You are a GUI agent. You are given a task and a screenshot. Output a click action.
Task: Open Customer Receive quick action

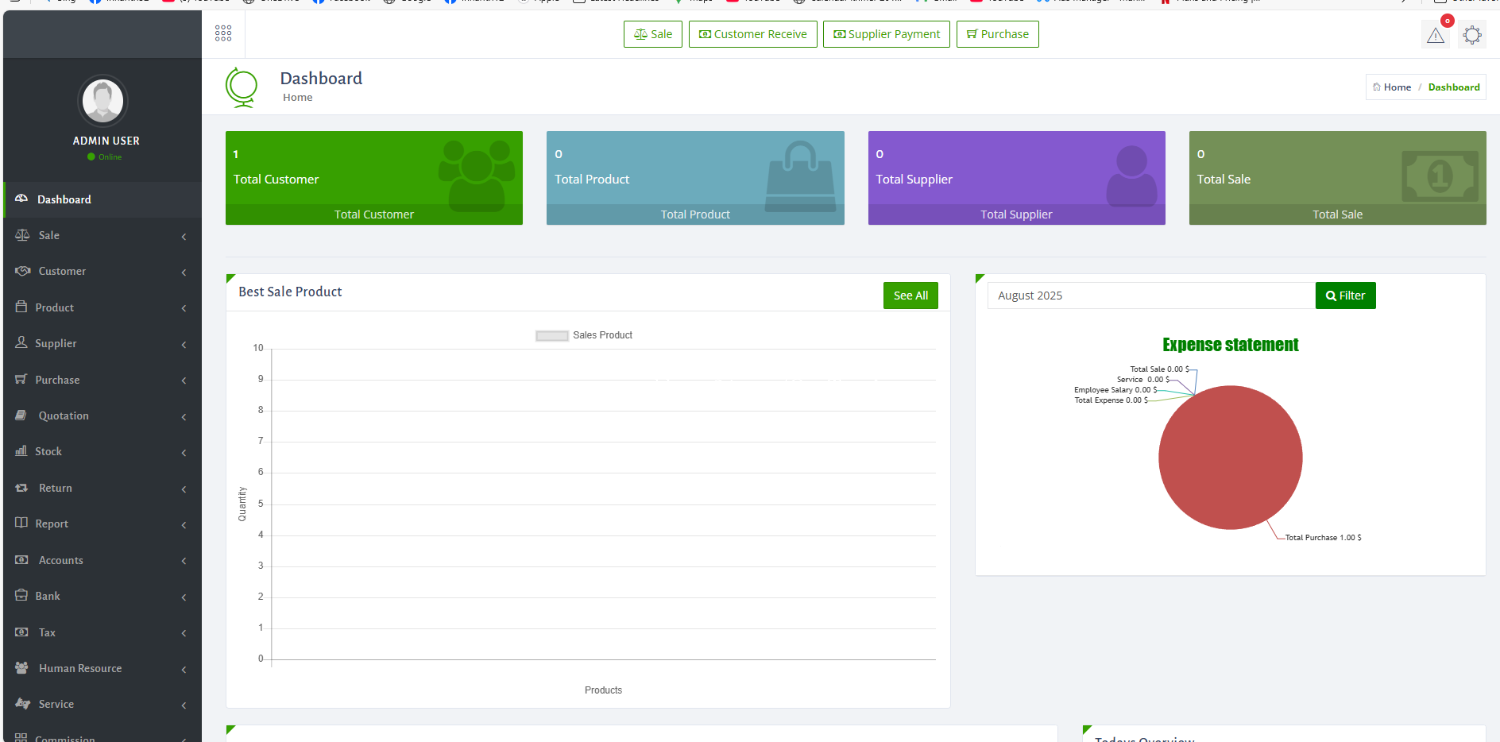(x=753, y=34)
